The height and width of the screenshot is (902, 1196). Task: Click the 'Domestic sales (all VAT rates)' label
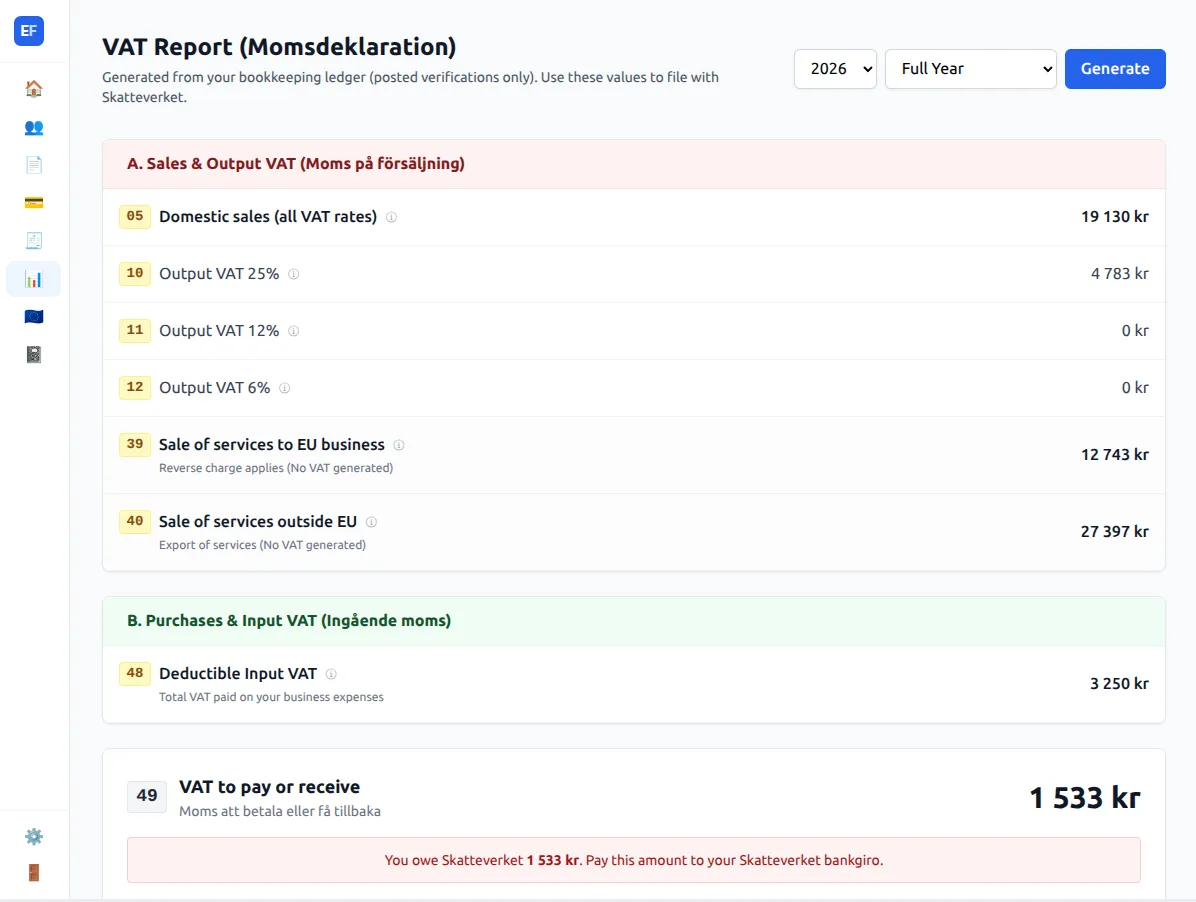tap(268, 217)
